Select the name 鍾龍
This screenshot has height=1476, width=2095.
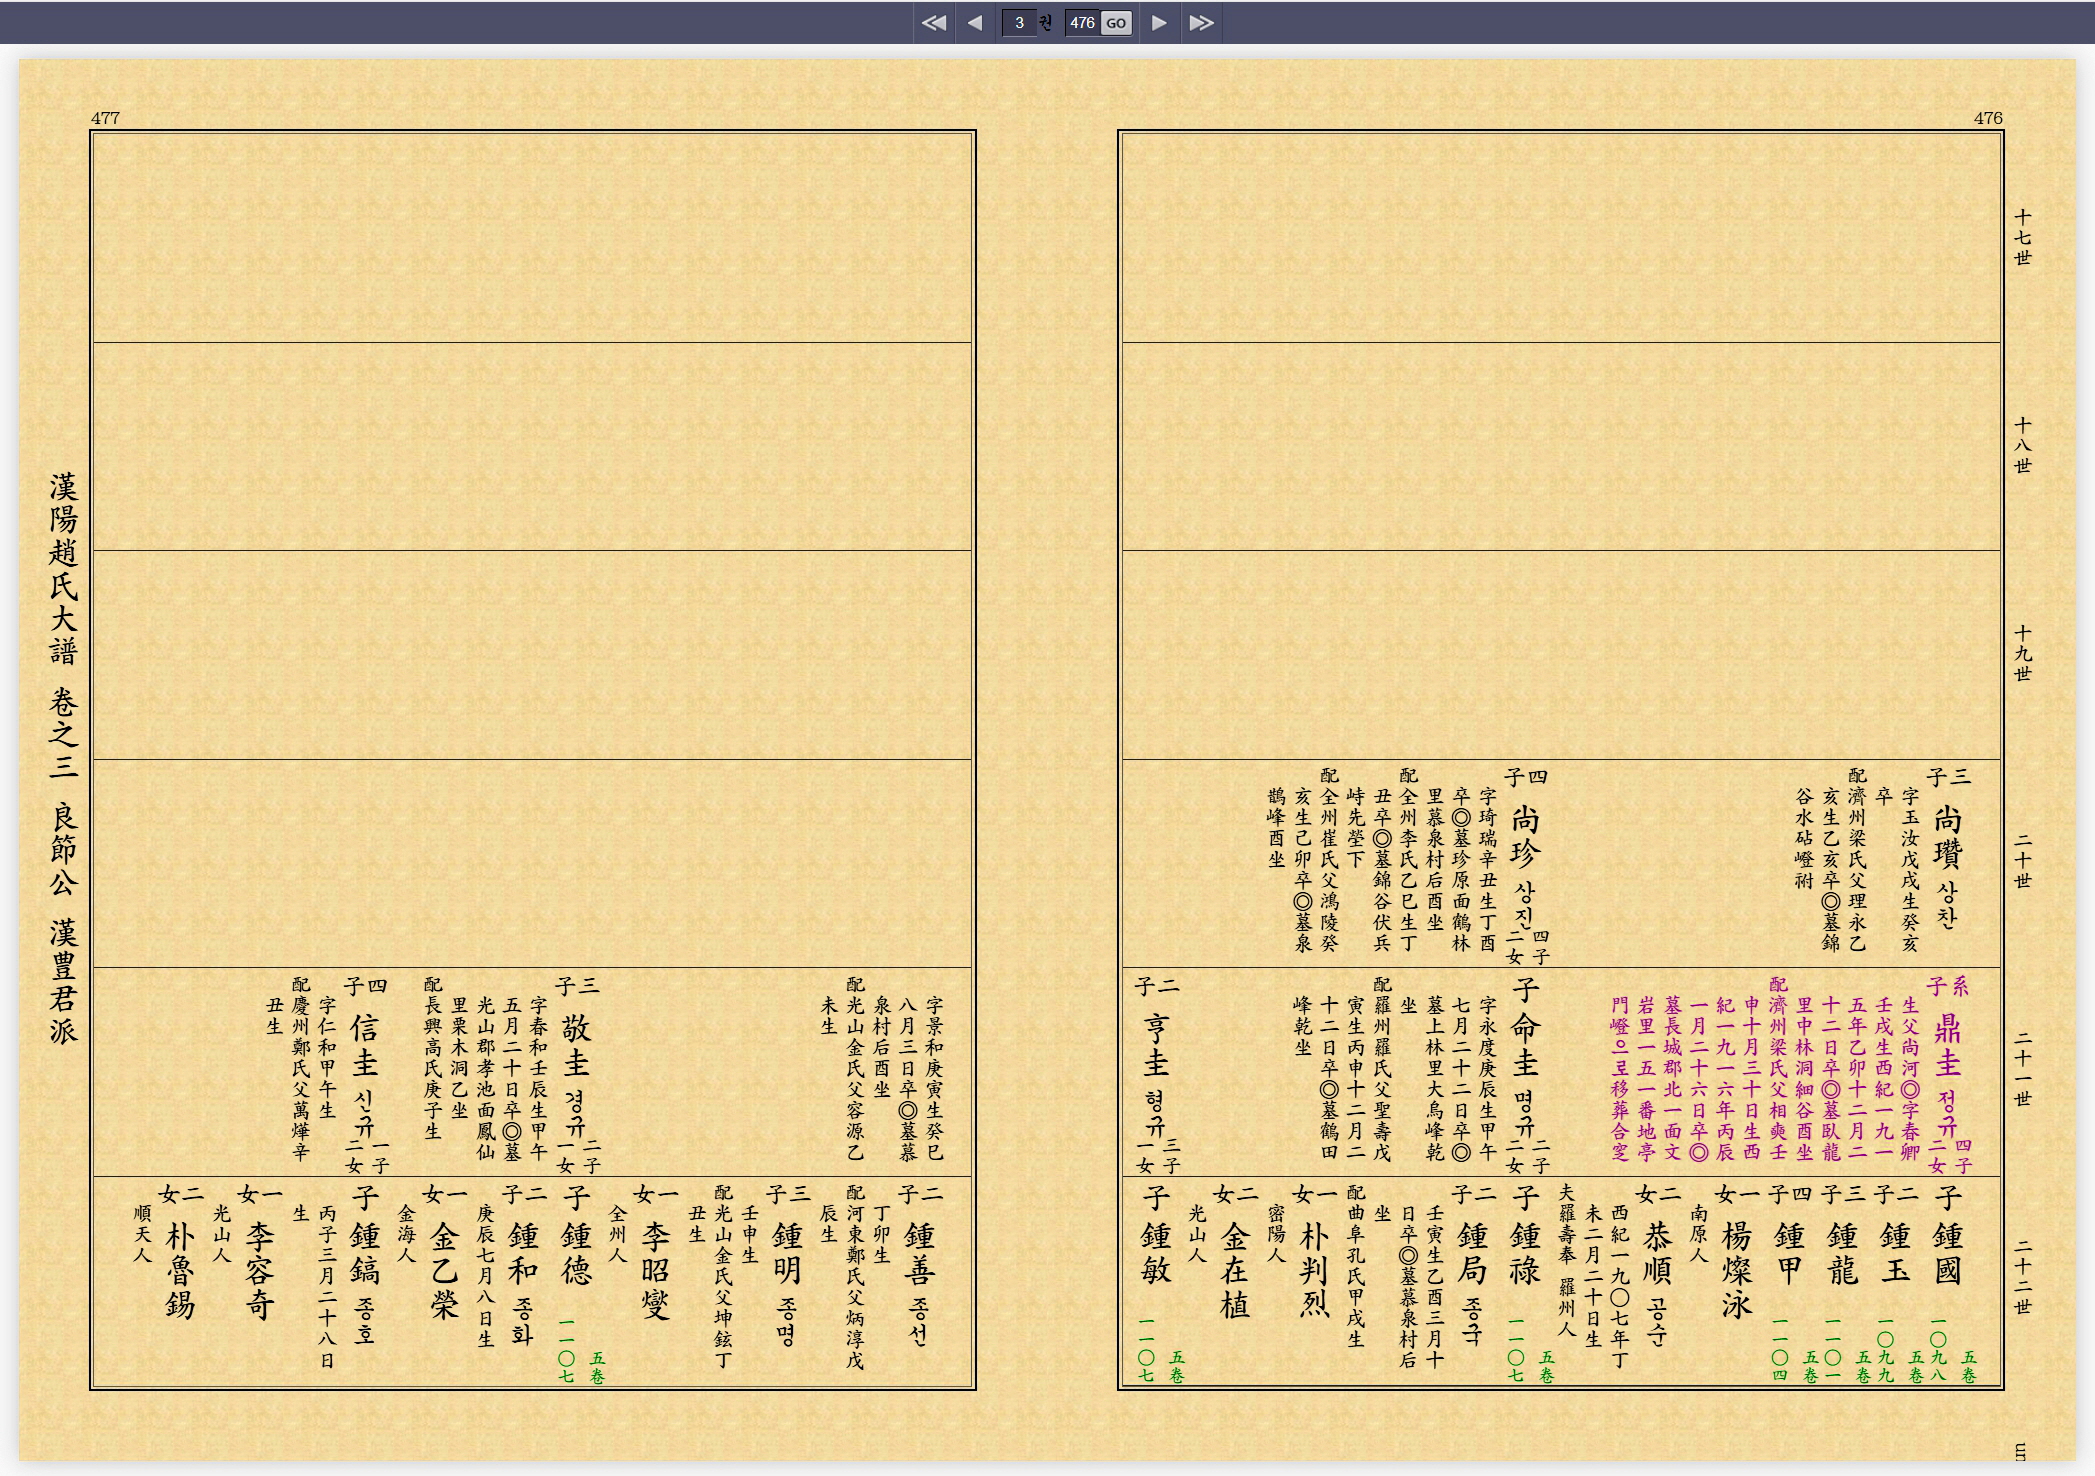(x=1841, y=1253)
